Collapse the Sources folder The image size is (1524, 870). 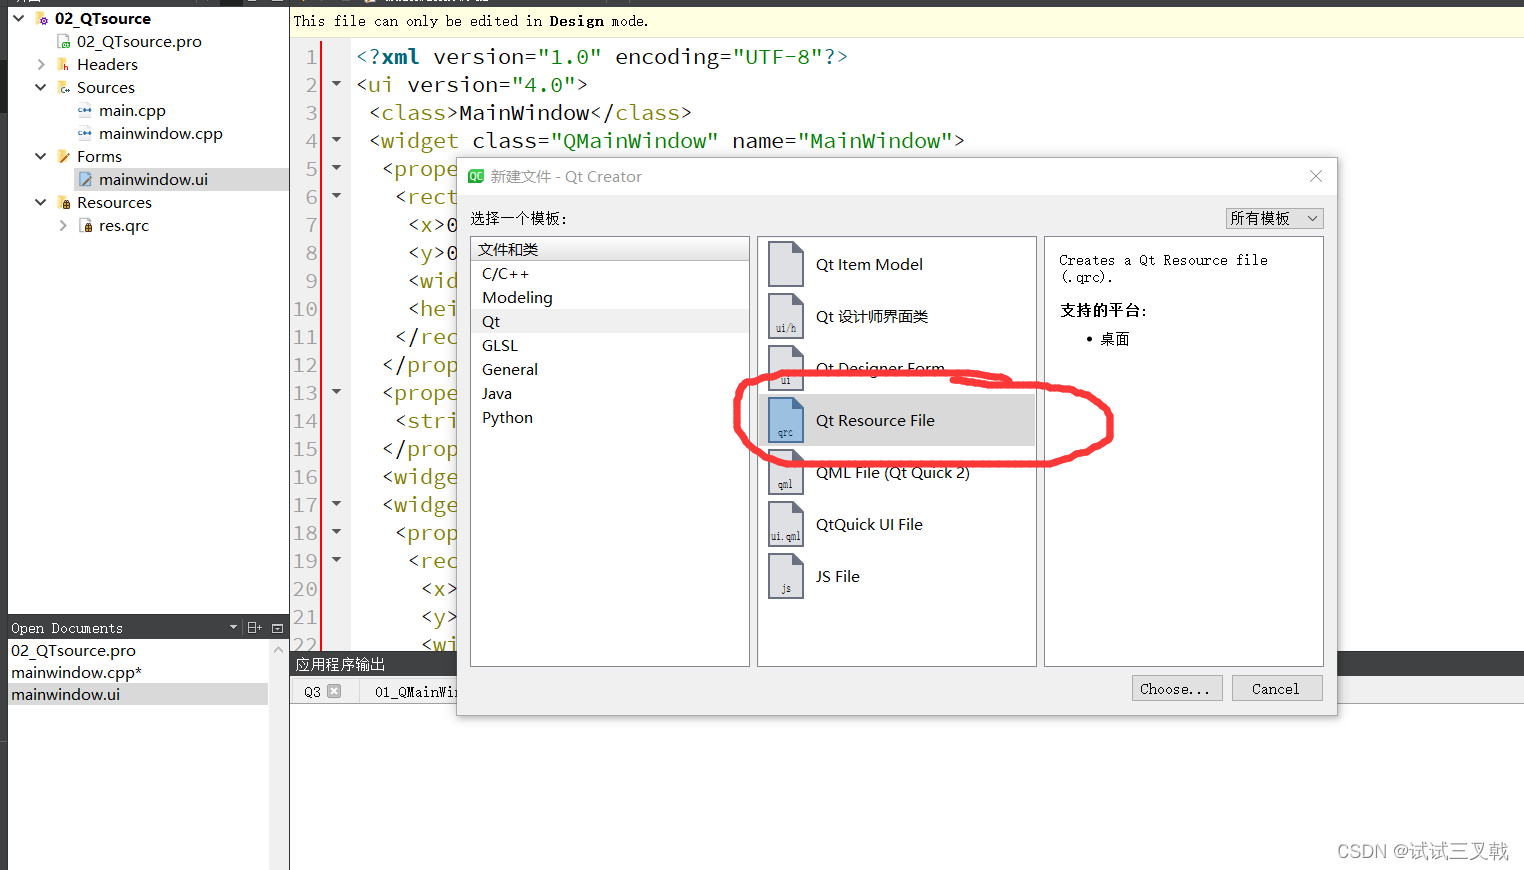[41, 87]
